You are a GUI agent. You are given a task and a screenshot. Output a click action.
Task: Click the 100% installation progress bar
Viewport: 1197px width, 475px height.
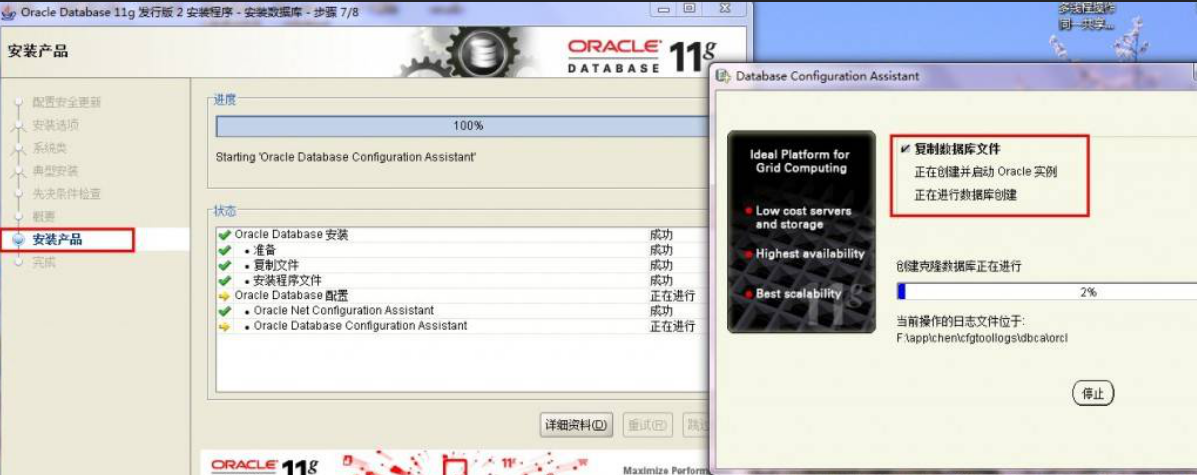pyautogui.click(x=467, y=126)
